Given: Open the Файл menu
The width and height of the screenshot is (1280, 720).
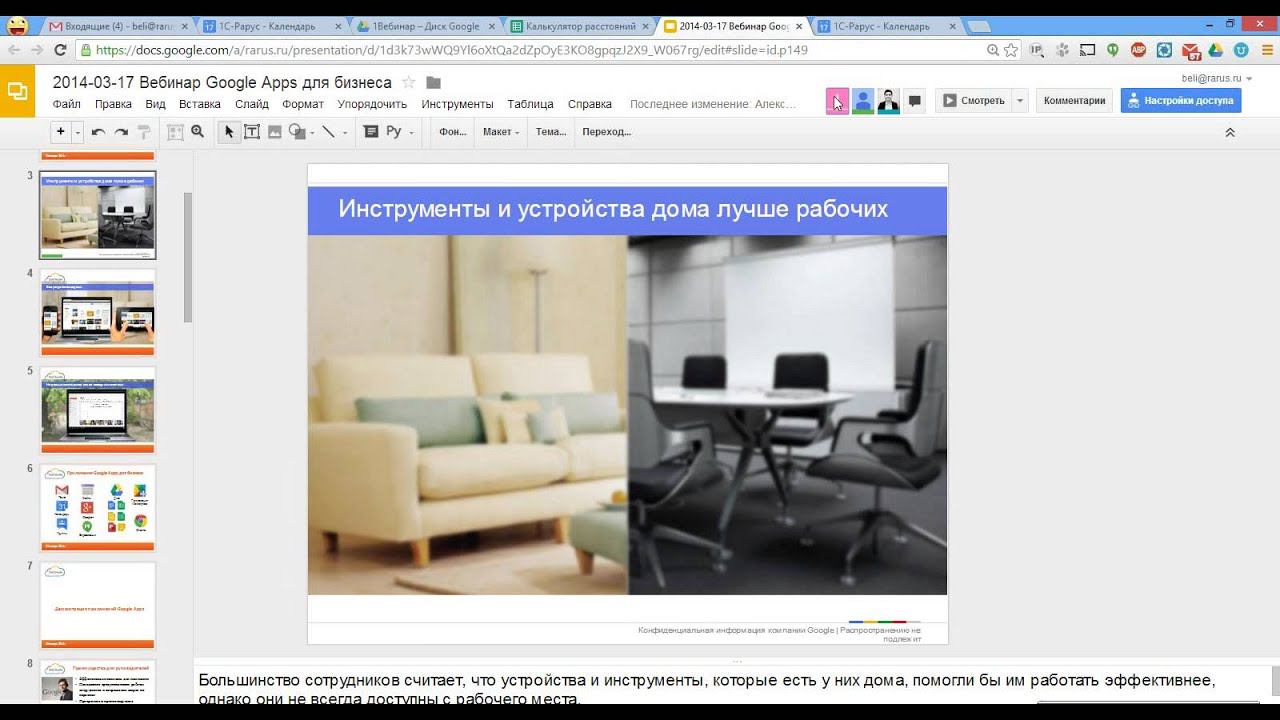Looking at the screenshot, I should [x=67, y=104].
